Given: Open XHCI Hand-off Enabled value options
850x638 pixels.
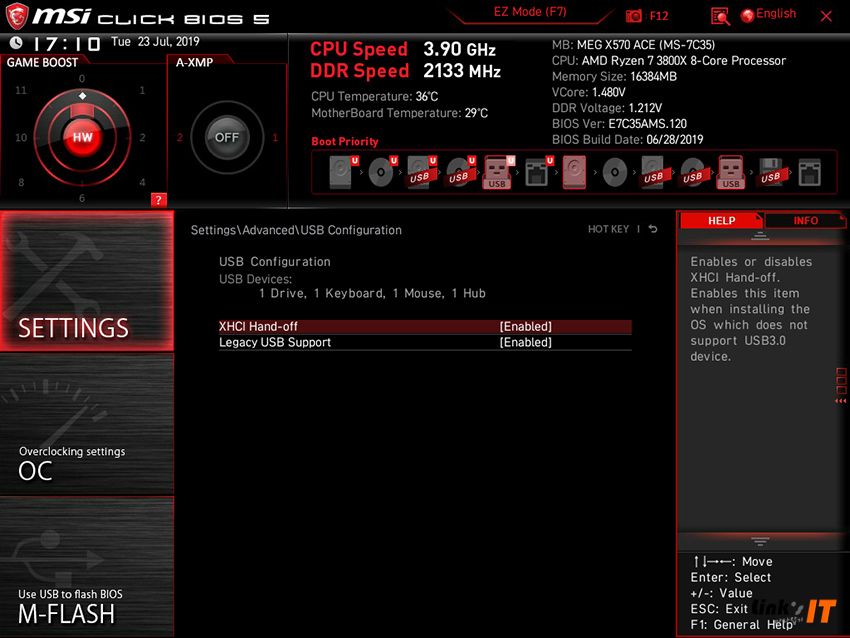Looking at the screenshot, I should [525, 326].
